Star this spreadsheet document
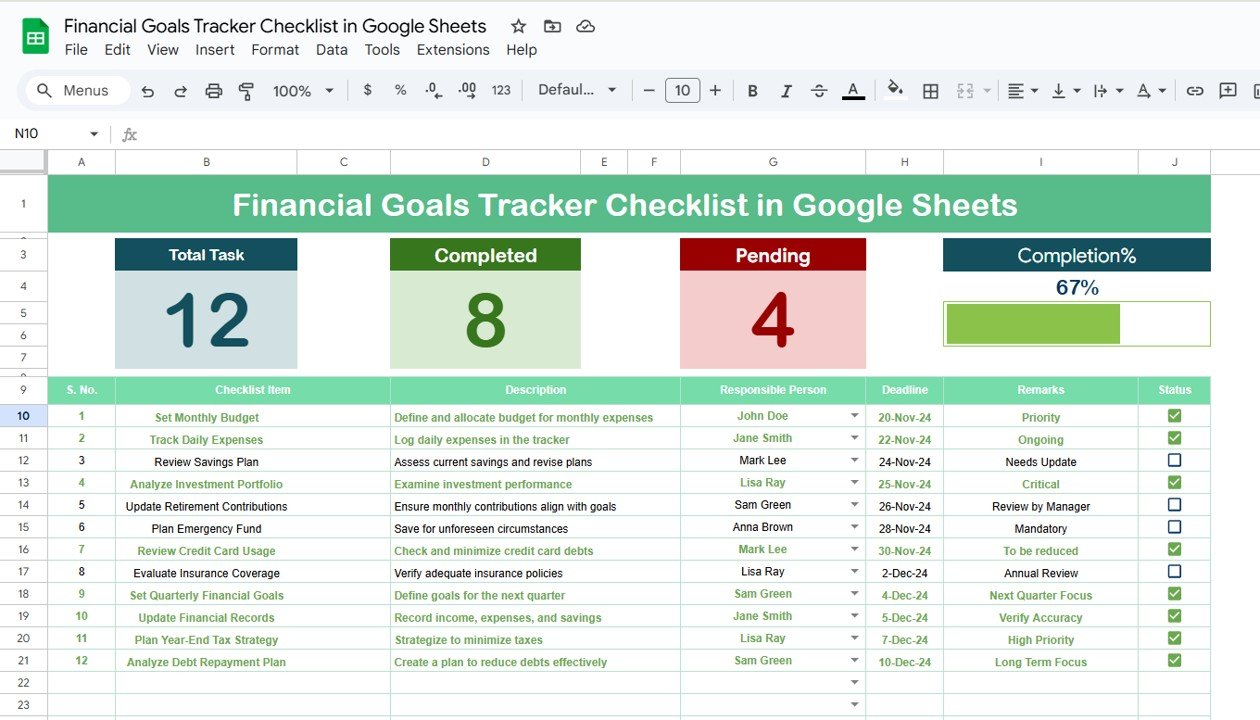Image resolution: width=1260 pixels, height=720 pixels. tap(518, 27)
